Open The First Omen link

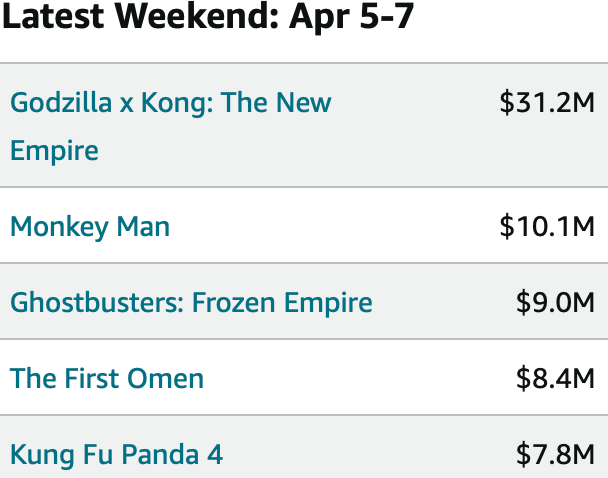click(x=107, y=378)
